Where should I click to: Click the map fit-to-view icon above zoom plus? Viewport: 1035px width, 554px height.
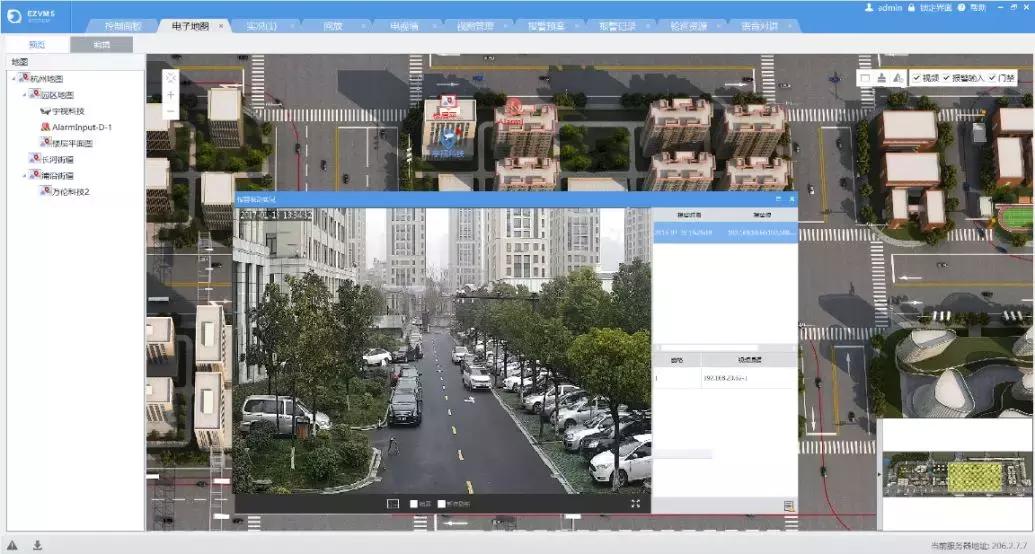171,78
